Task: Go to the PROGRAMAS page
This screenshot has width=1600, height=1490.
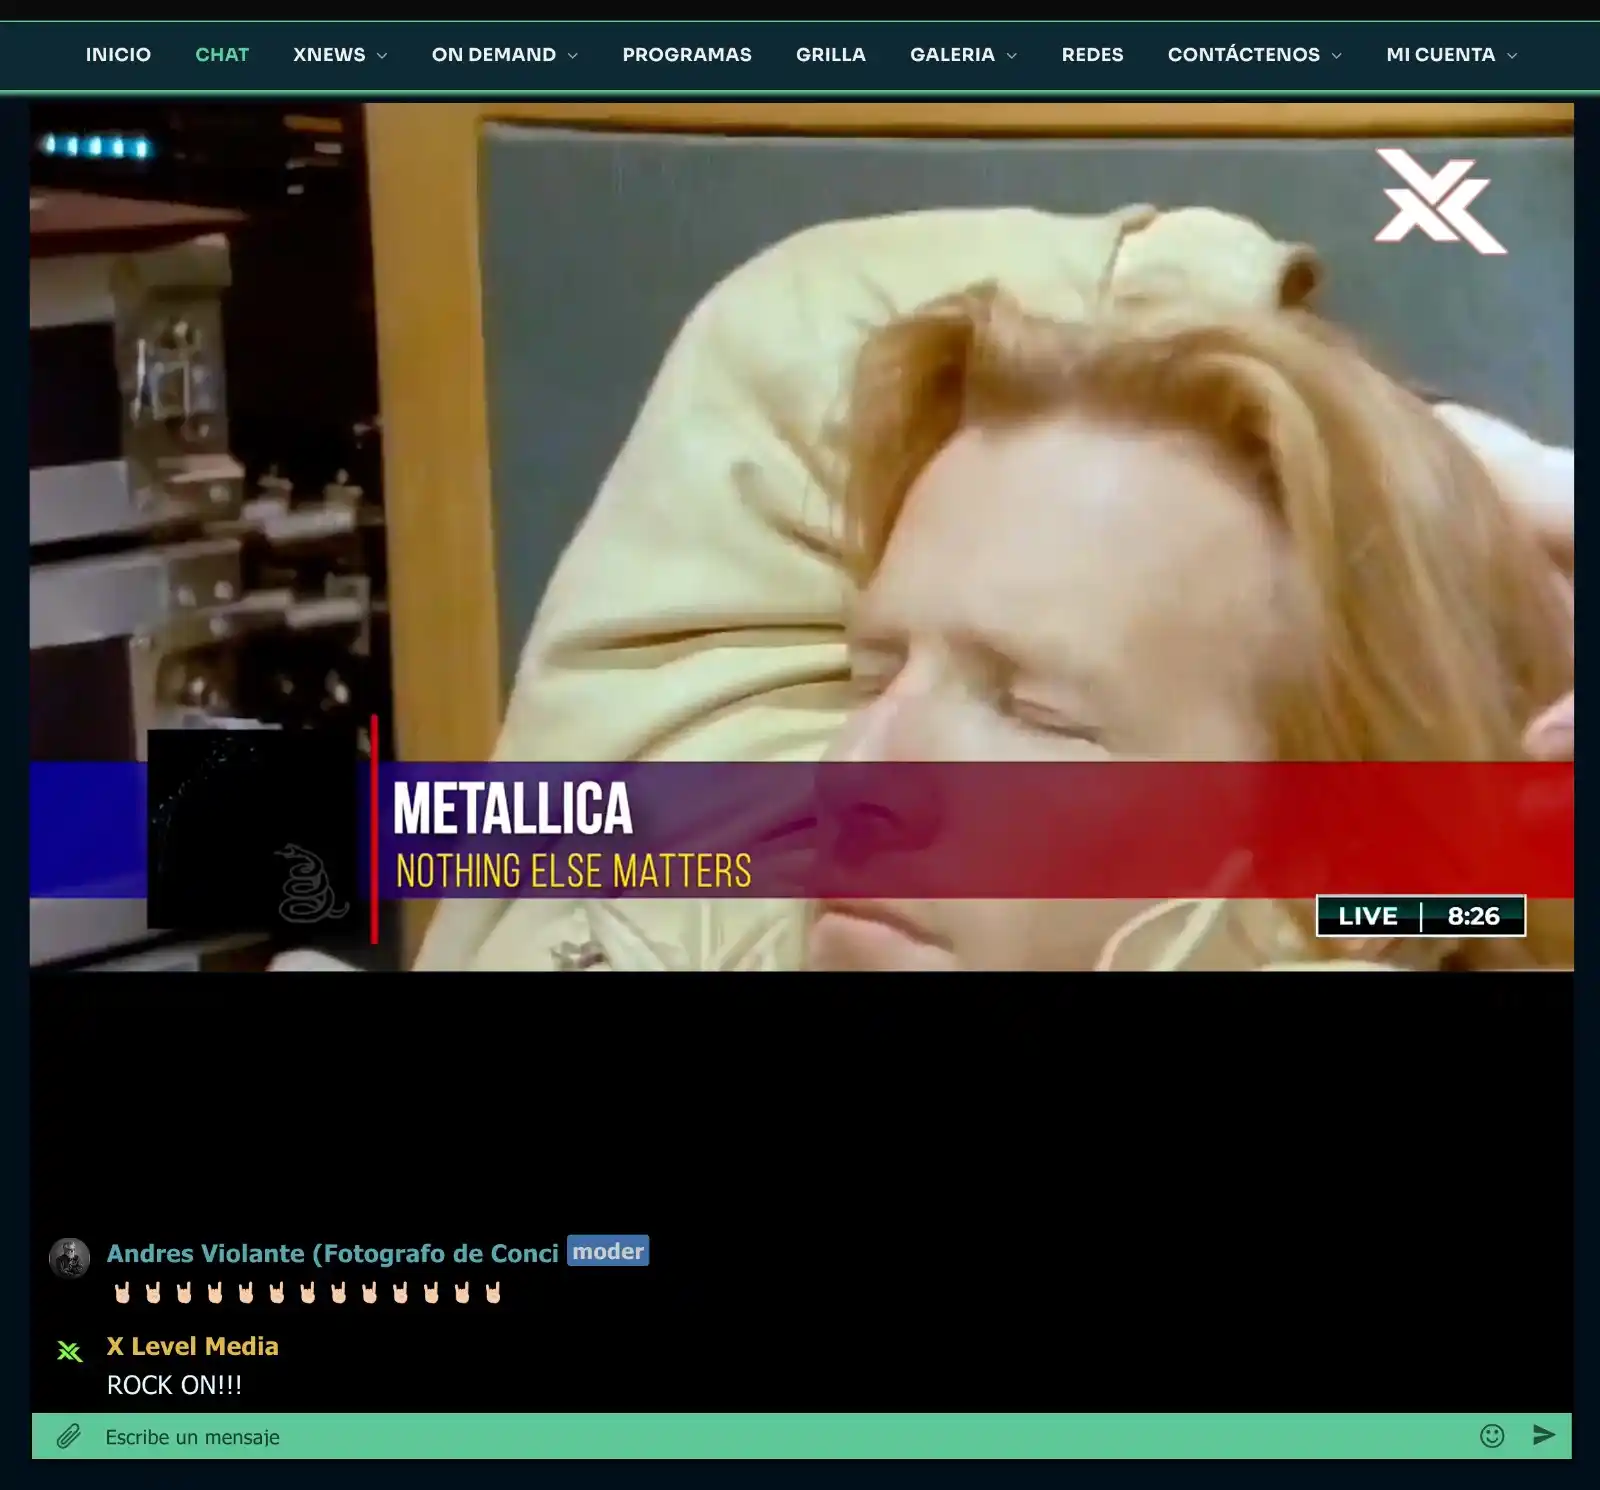Action: [687, 55]
